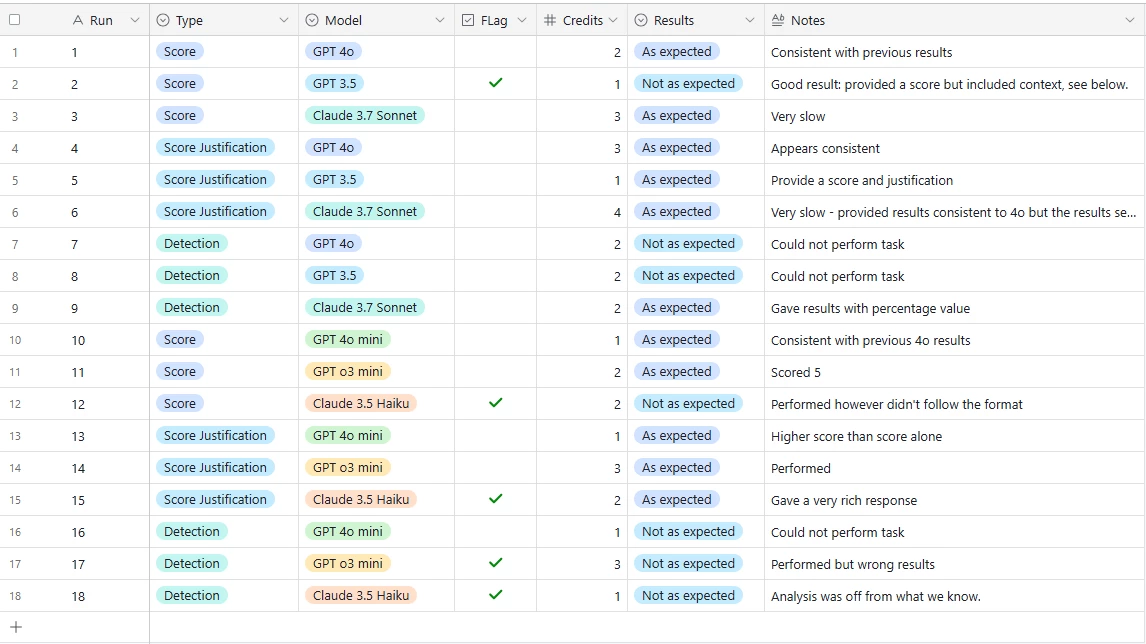The width and height of the screenshot is (1146, 644).
Task: Select the Type column header label
Action: [189, 20]
